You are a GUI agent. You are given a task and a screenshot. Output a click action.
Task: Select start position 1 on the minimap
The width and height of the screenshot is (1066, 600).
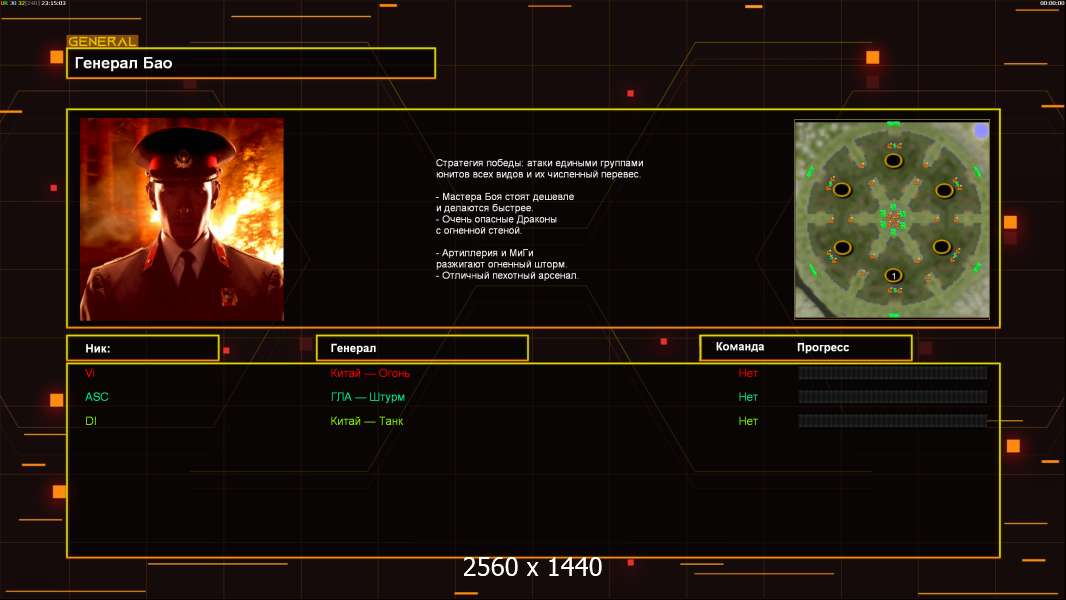[893, 275]
